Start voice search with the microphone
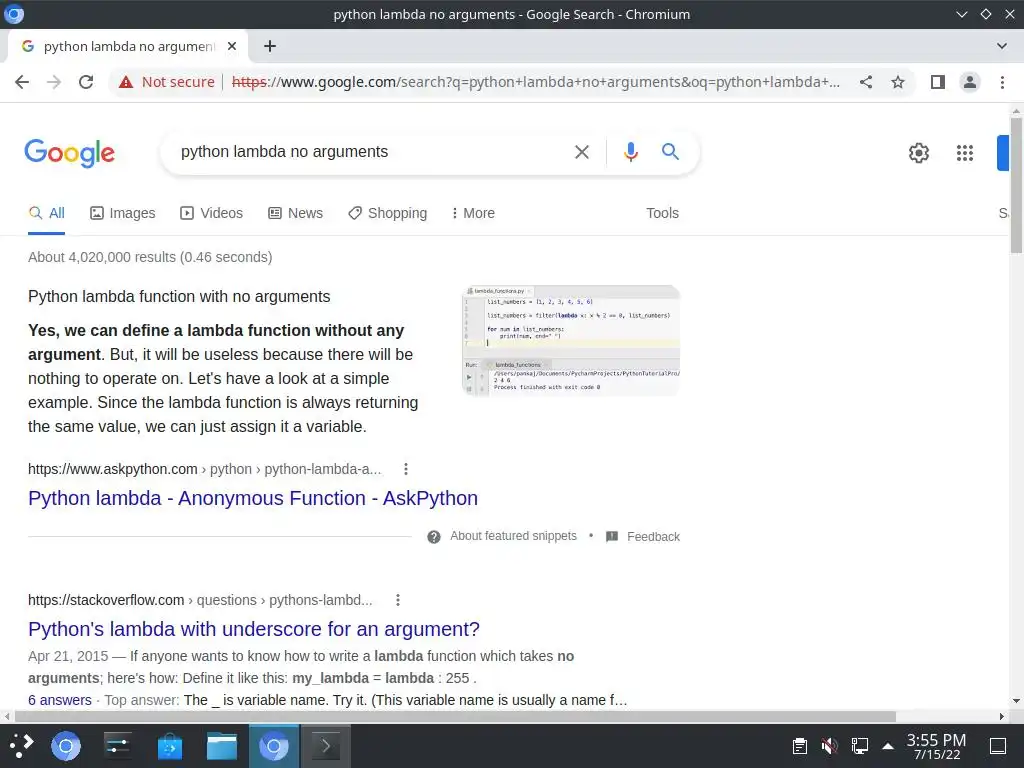The width and height of the screenshot is (1024, 768). pos(630,152)
